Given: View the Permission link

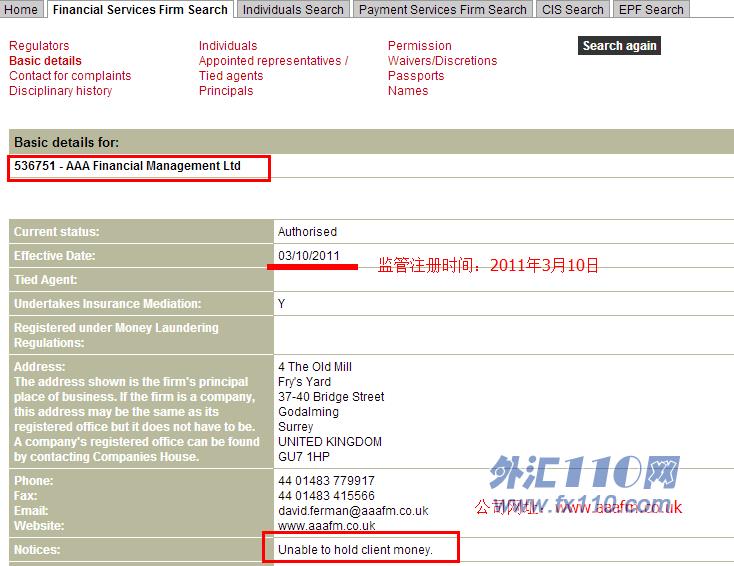Looking at the screenshot, I should [x=420, y=45].
